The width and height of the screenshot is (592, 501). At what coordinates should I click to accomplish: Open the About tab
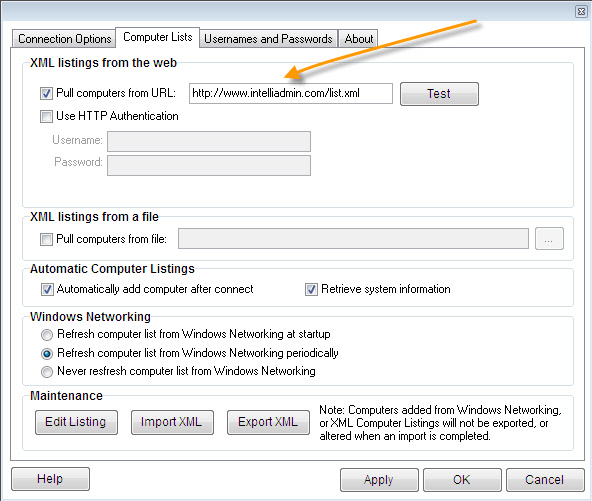pos(358,39)
